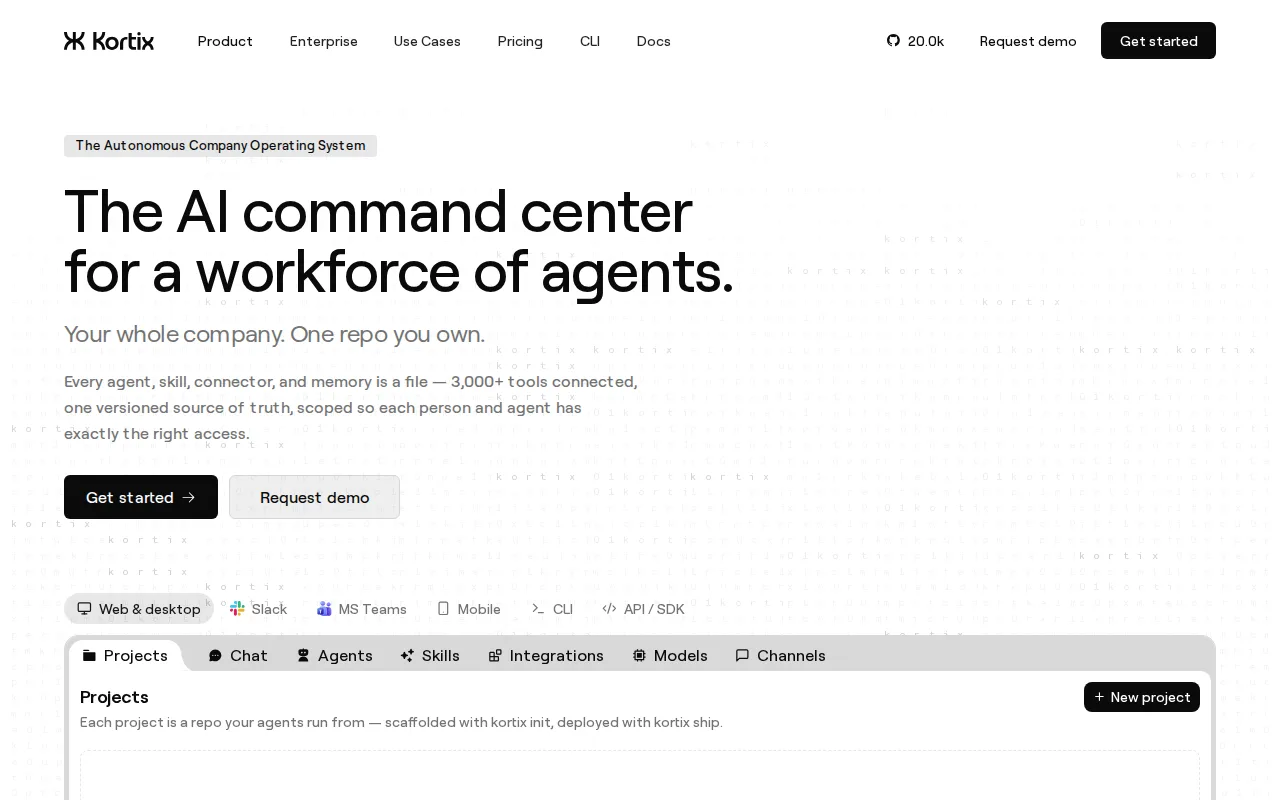Choose the Slack logo icon

(x=237, y=609)
